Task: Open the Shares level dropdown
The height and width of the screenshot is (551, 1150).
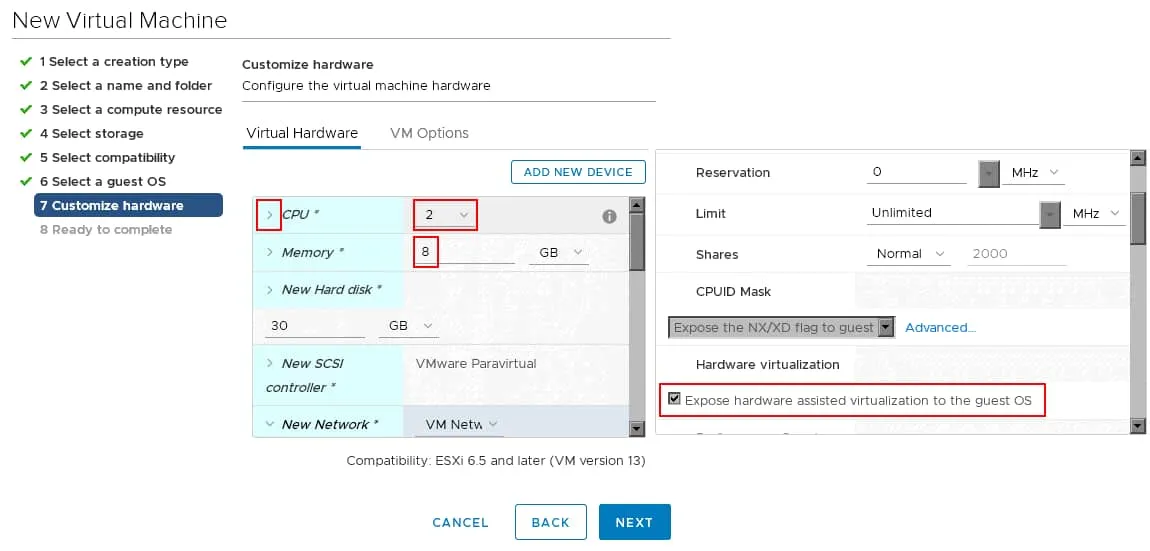Action: pos(910,254)
